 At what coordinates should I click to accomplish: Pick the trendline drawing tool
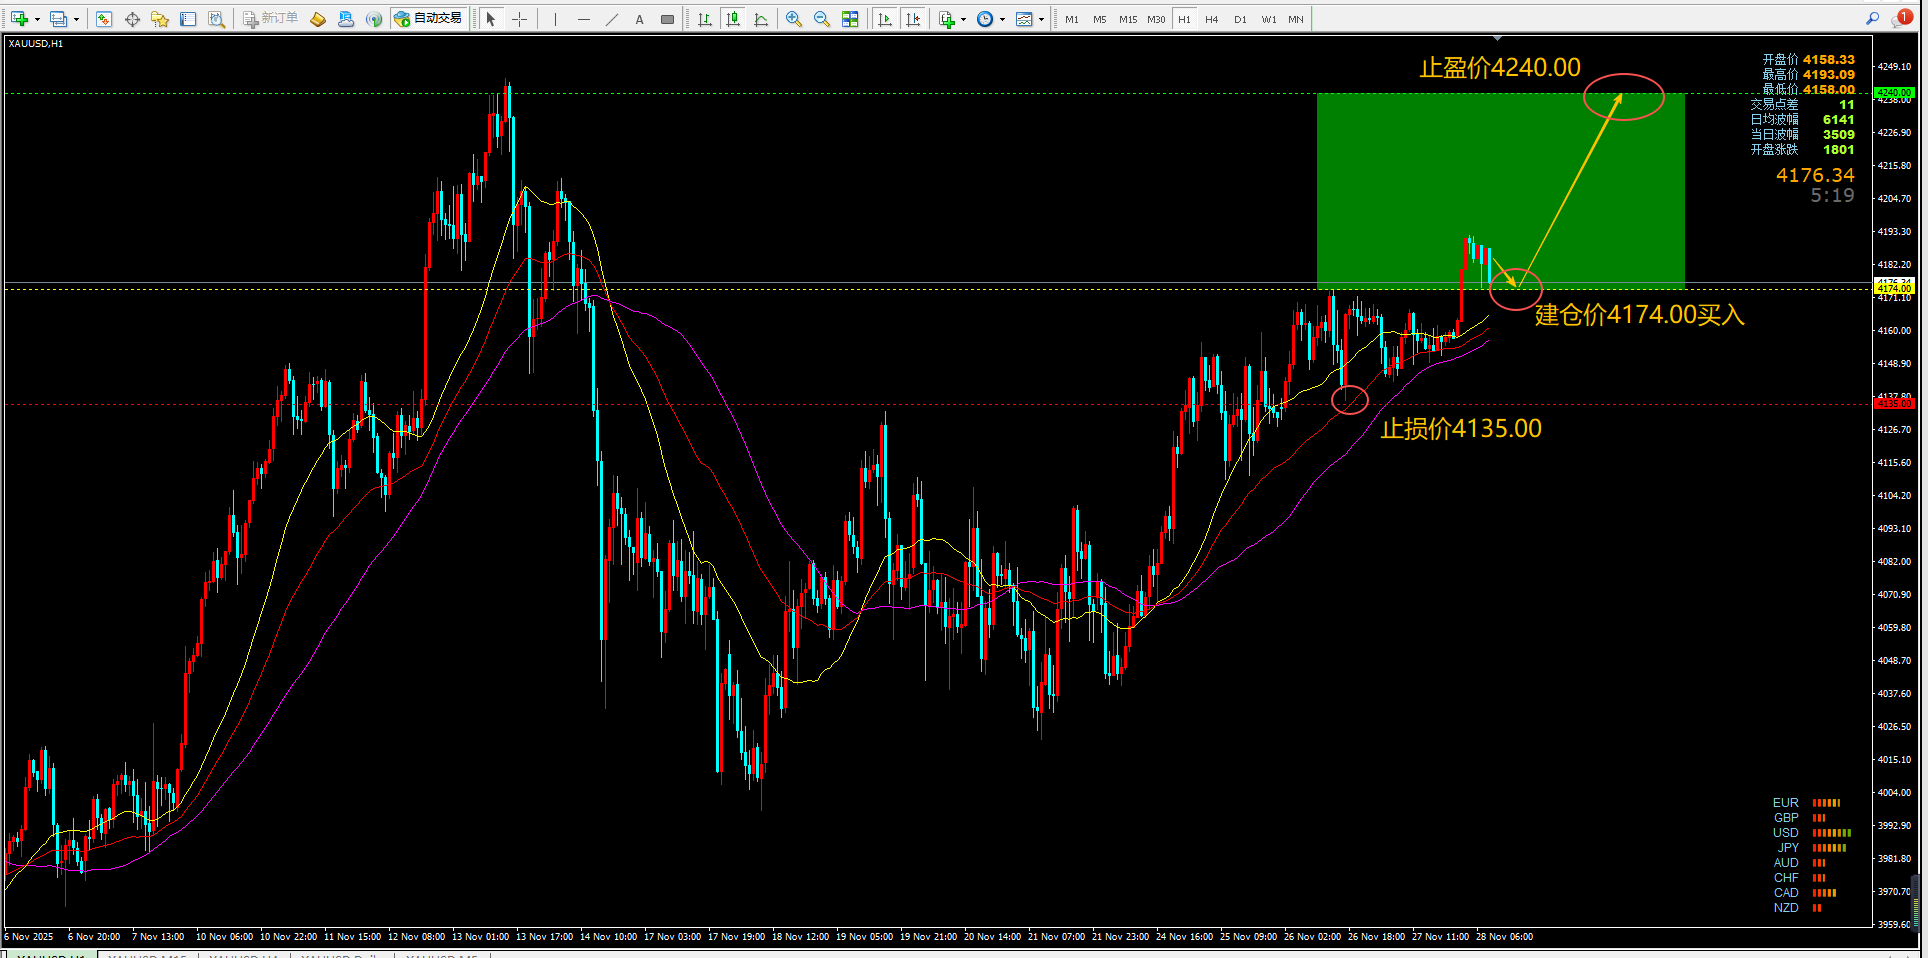coord(612,19)
